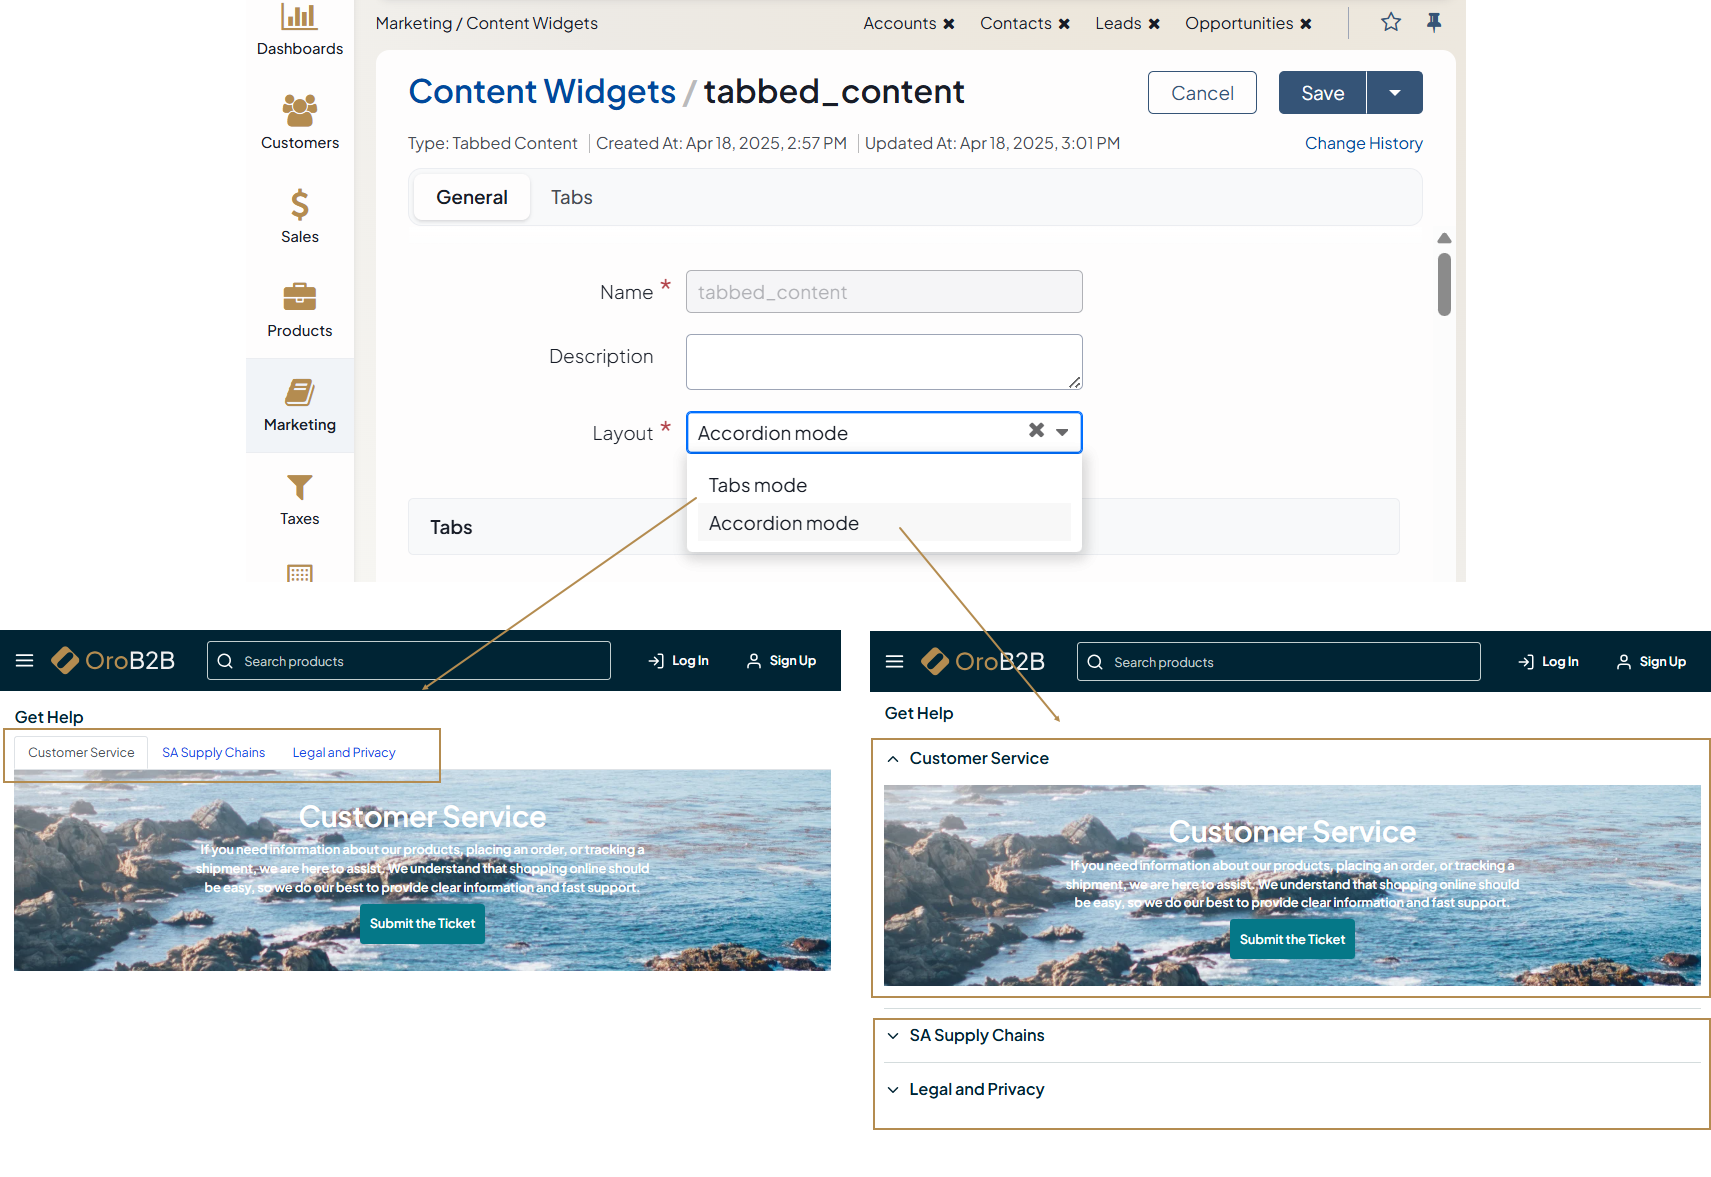Viewport: 1711px width, 1177px height.
Task: Select the SA Supply Chains storefront tab
Action: (214, 752)
